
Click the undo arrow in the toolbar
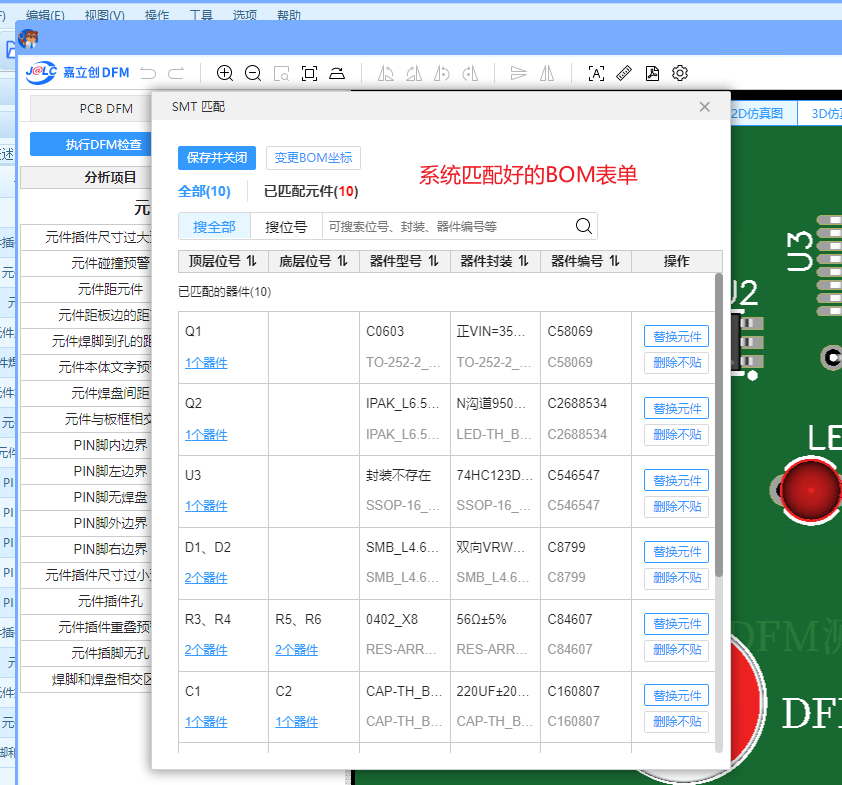point(148,73)
